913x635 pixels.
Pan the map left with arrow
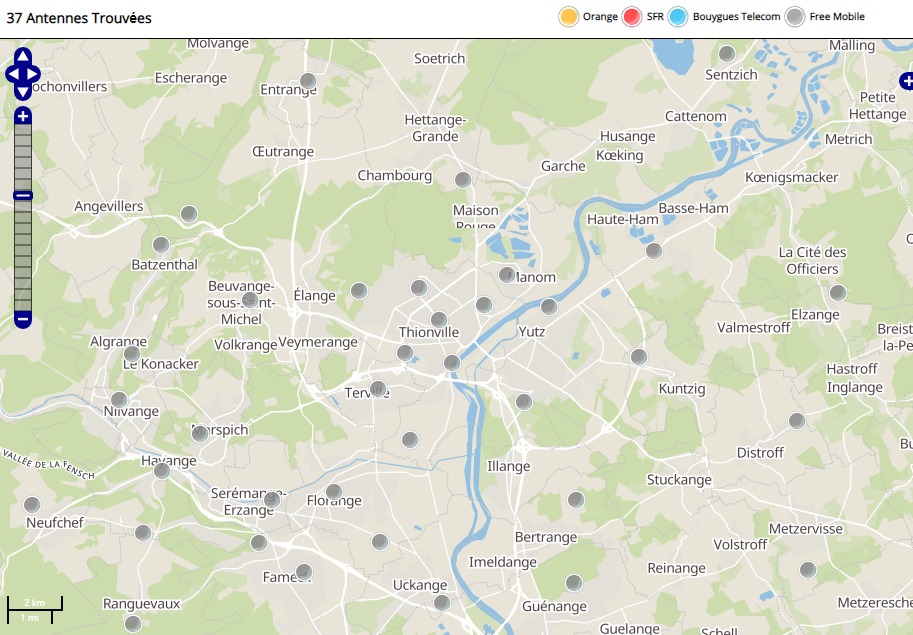click(12, 74)
